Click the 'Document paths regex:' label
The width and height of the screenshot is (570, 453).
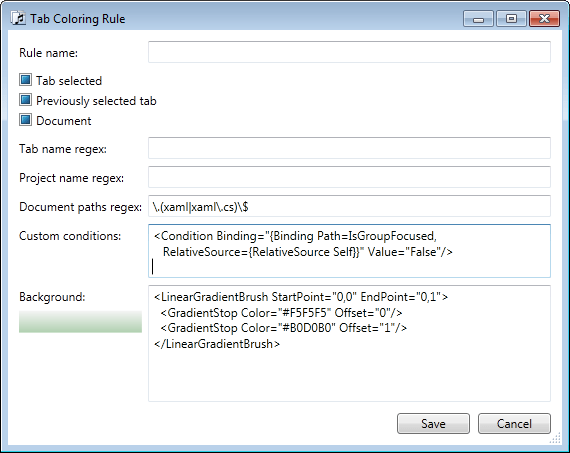tap(80, 207)
